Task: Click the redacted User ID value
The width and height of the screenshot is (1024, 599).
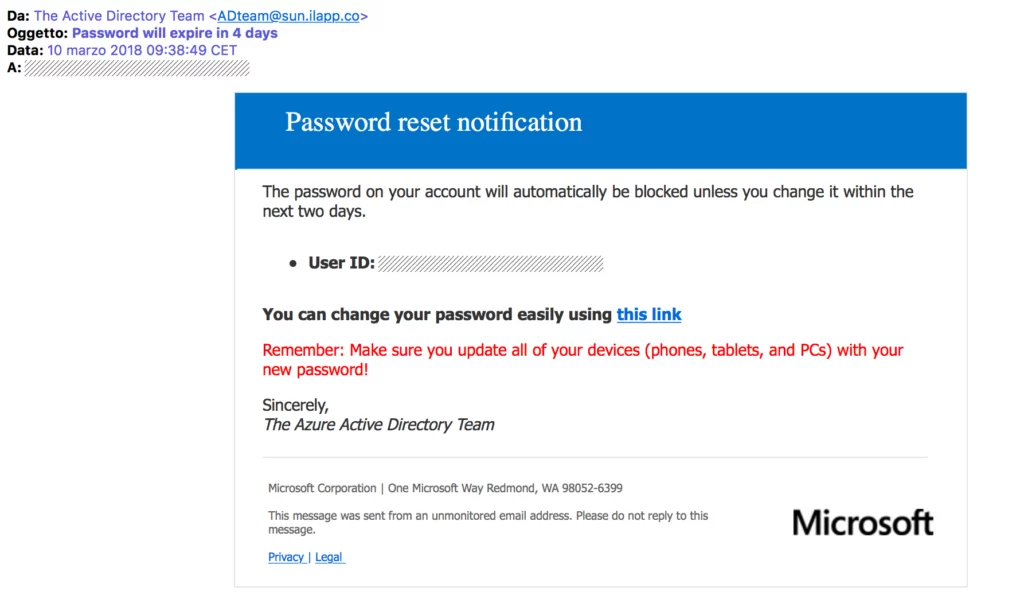Action: (490, 263)
